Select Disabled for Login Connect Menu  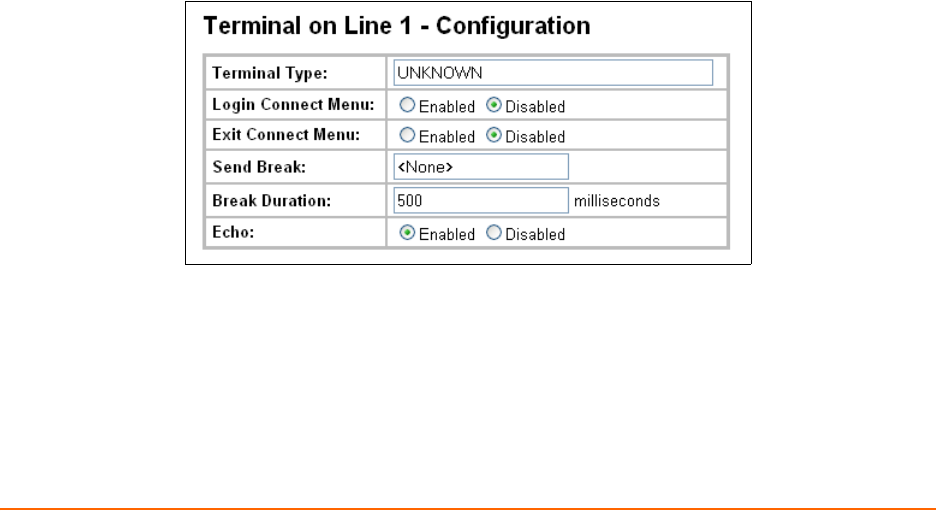point(492,105)
